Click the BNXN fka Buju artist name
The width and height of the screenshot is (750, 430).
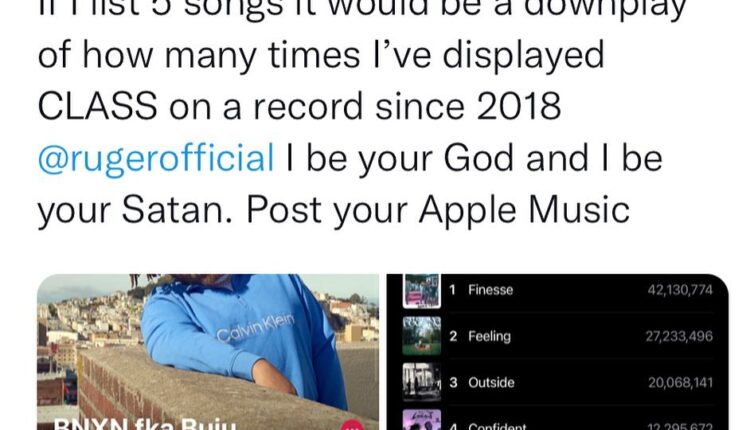[x=145, y=424]
